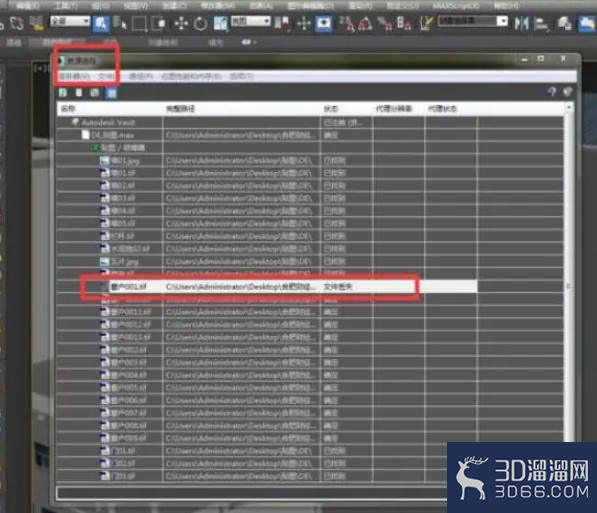Select the 水泥地02.tif file row
The height and width of the screenshot is (513, 597).
310,249
